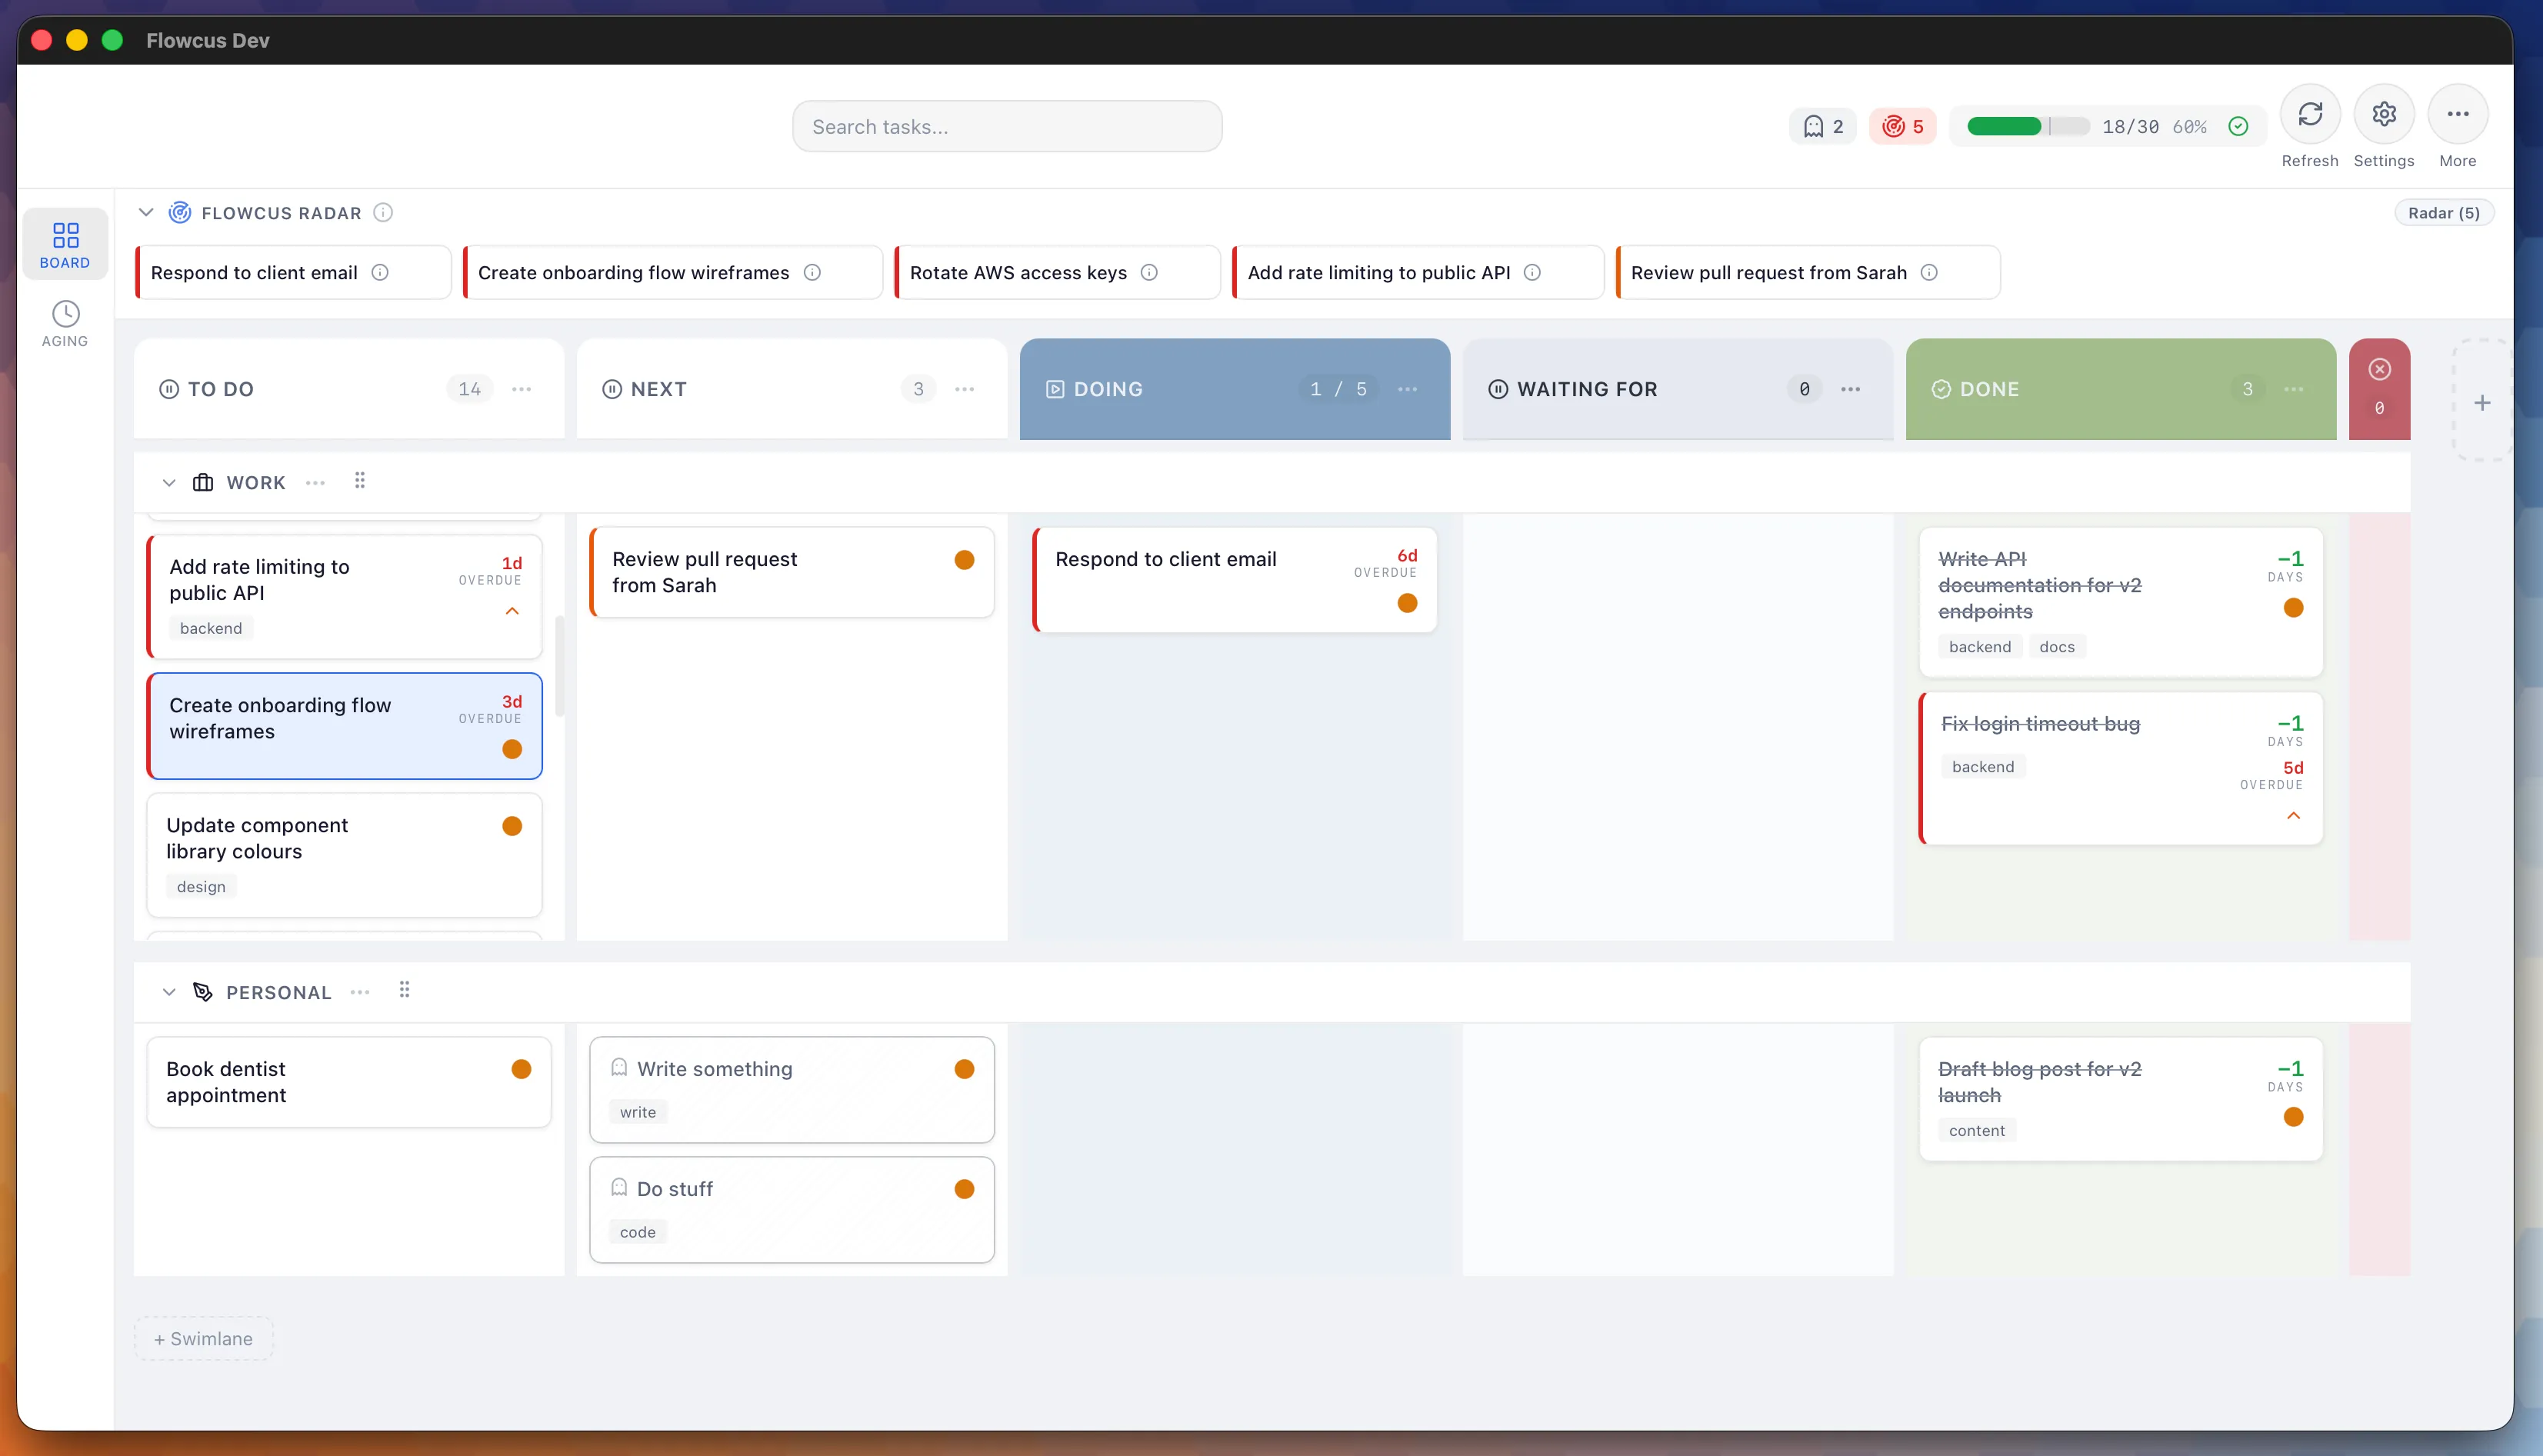Toggle the orange status dot on Book dentist appointment
Viewport: 2543px width, 1456px height.
click(521, 1068)
